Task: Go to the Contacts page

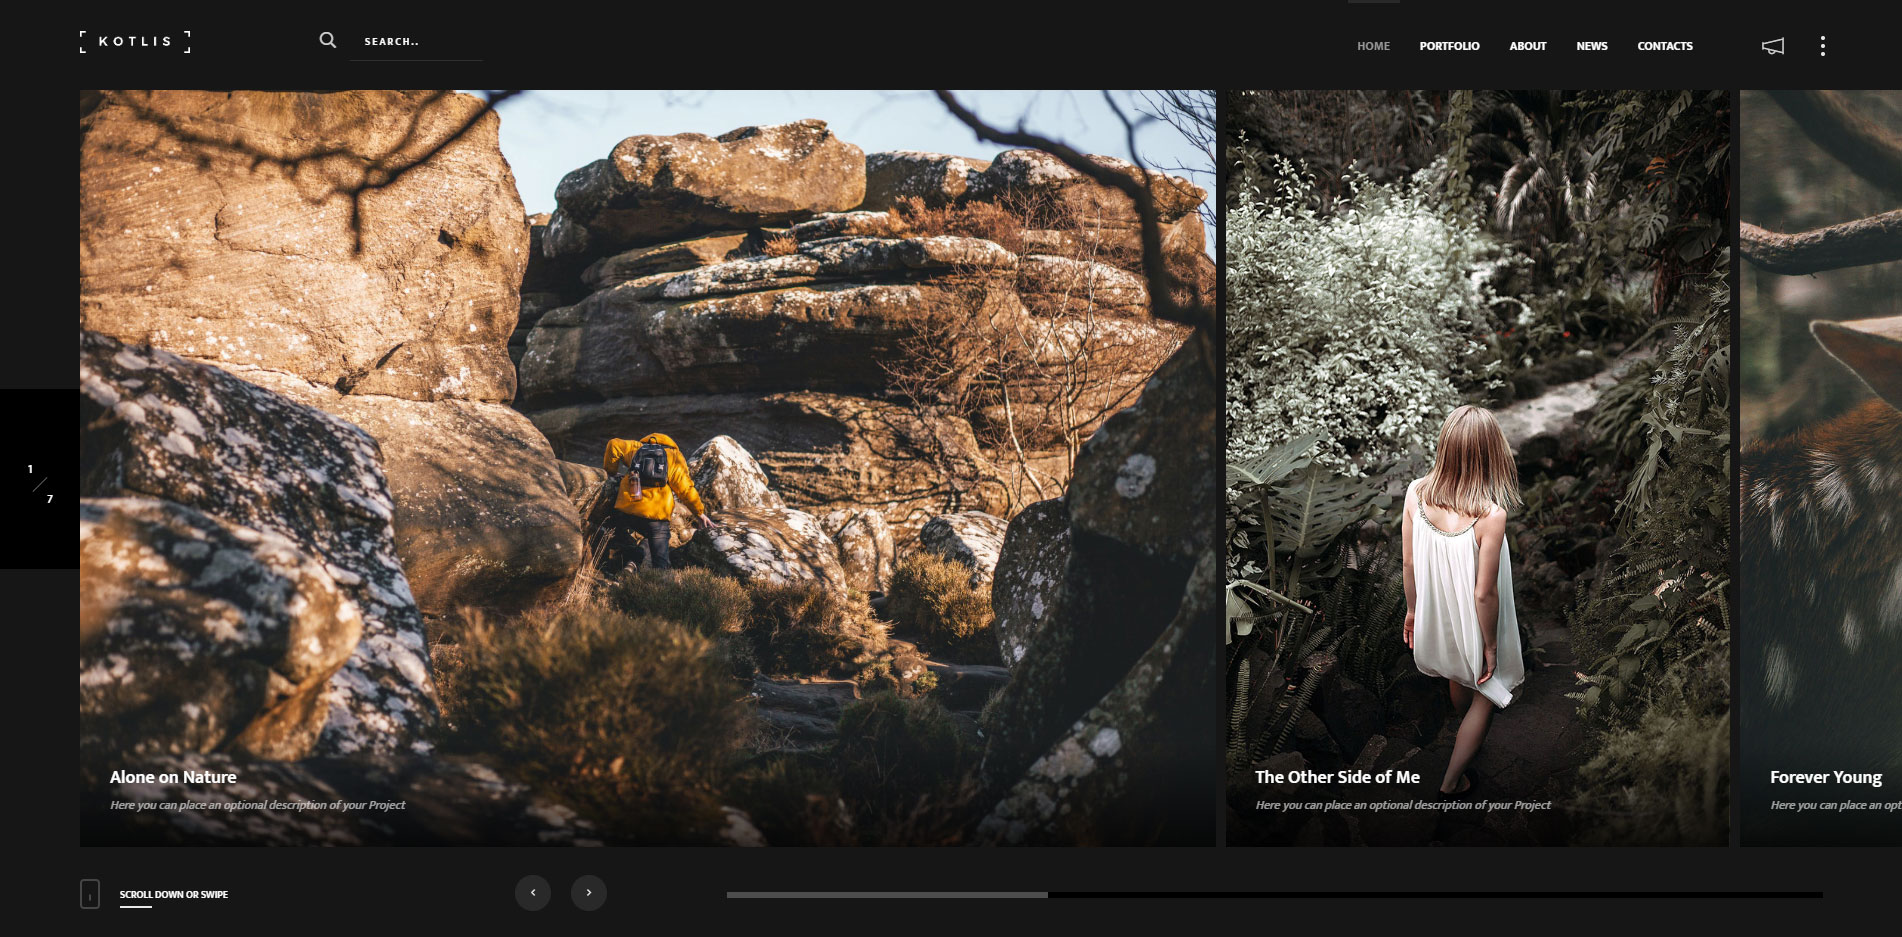Action: coord(1664,46)
